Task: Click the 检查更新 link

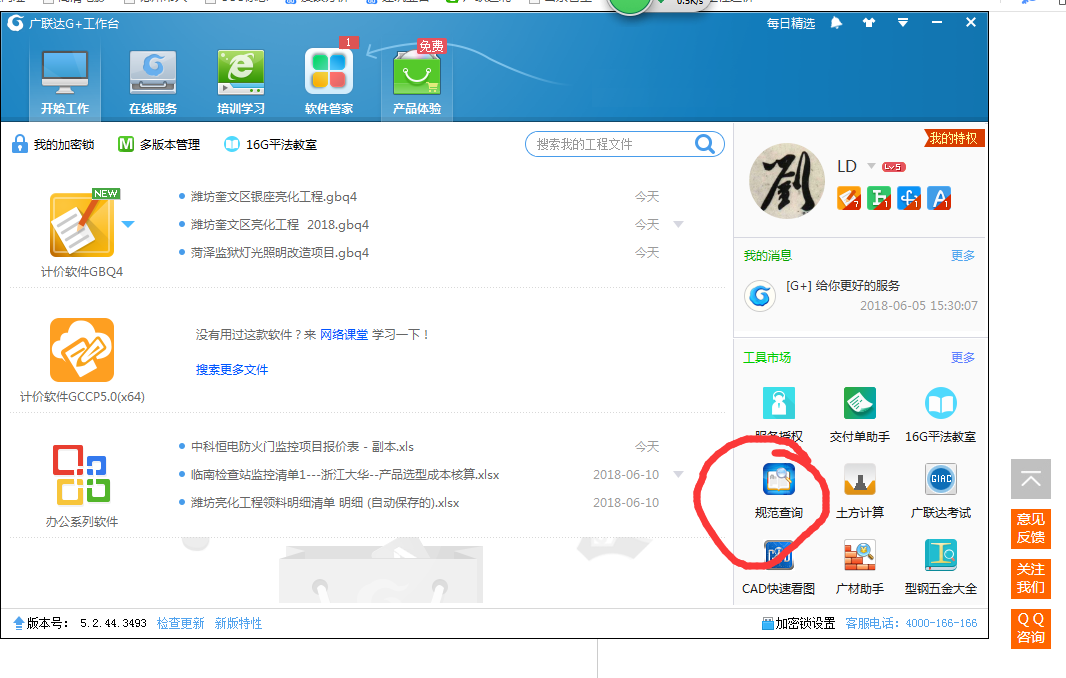Action: pos(180,623)
